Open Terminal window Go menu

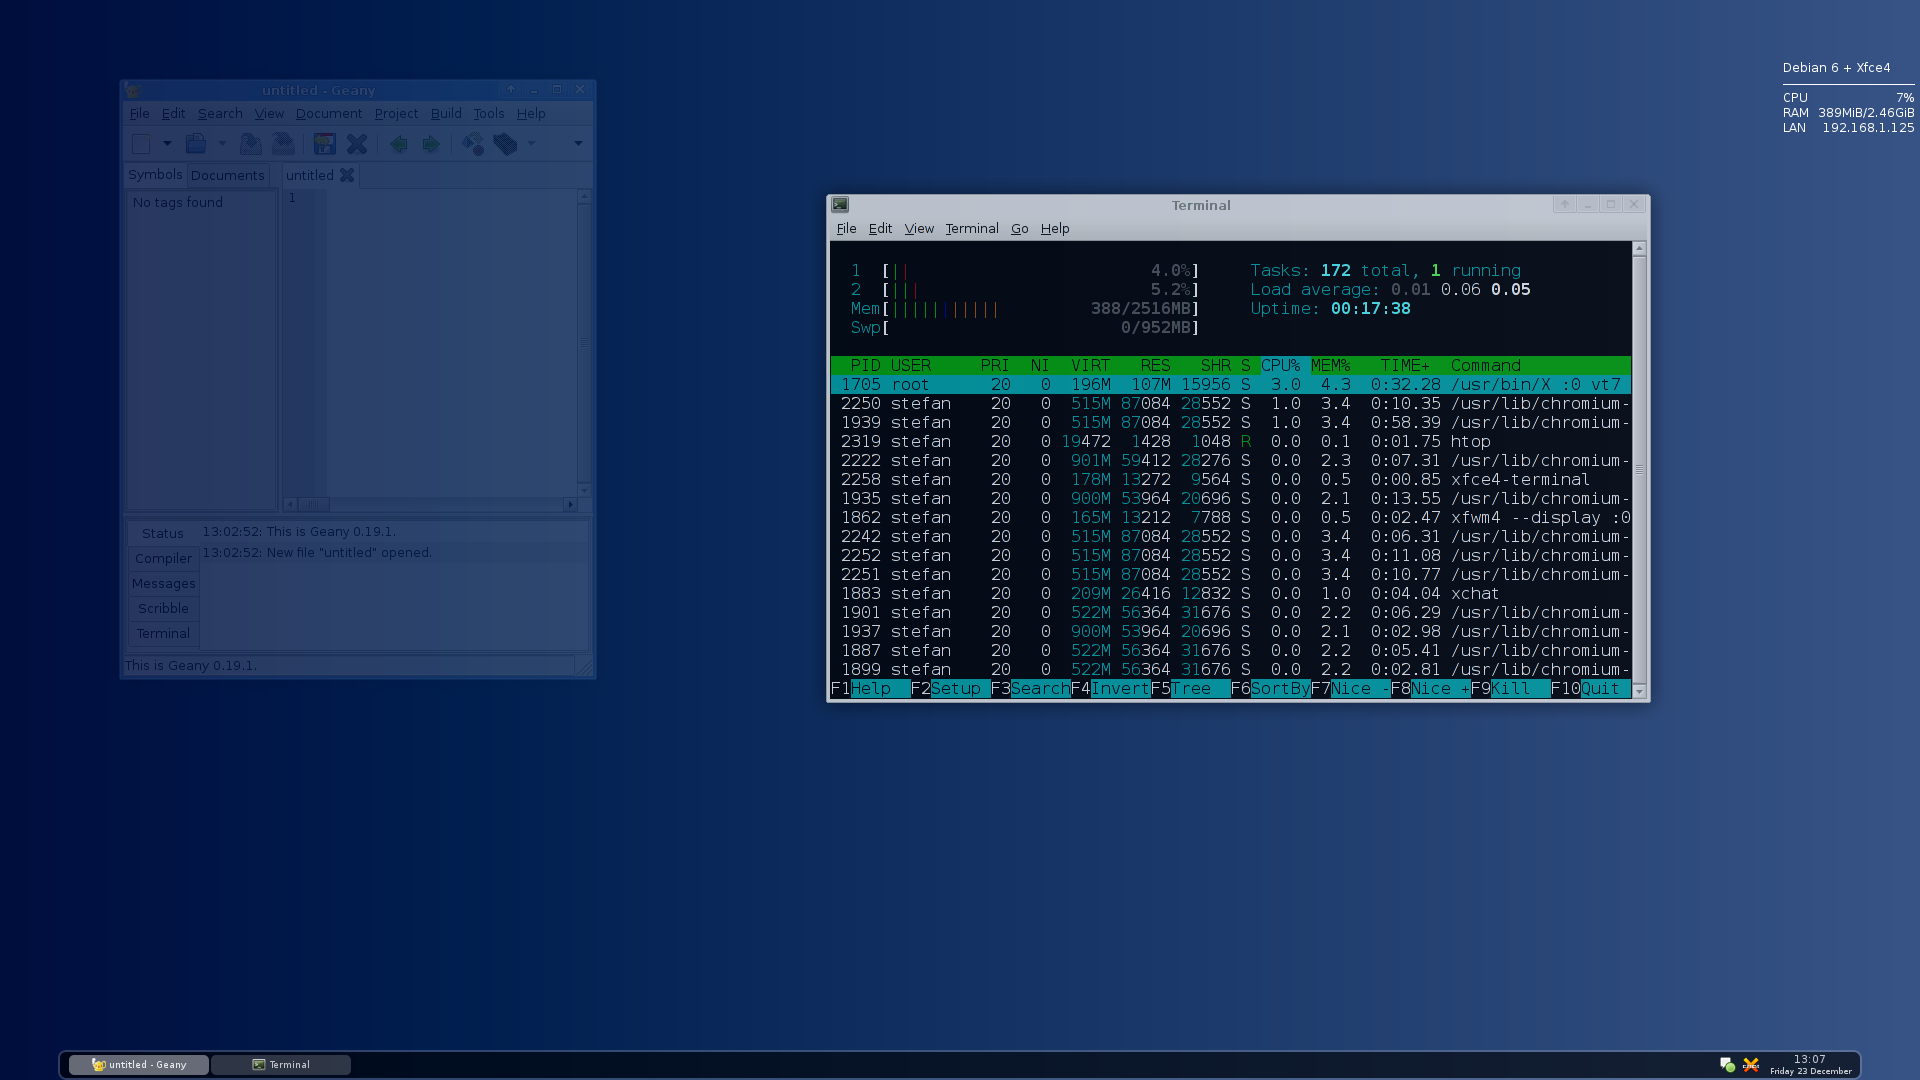click(x=1019, y=228)
